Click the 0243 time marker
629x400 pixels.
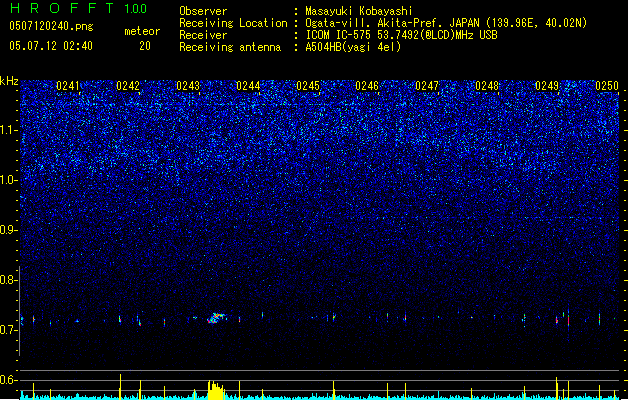[188, 86]
